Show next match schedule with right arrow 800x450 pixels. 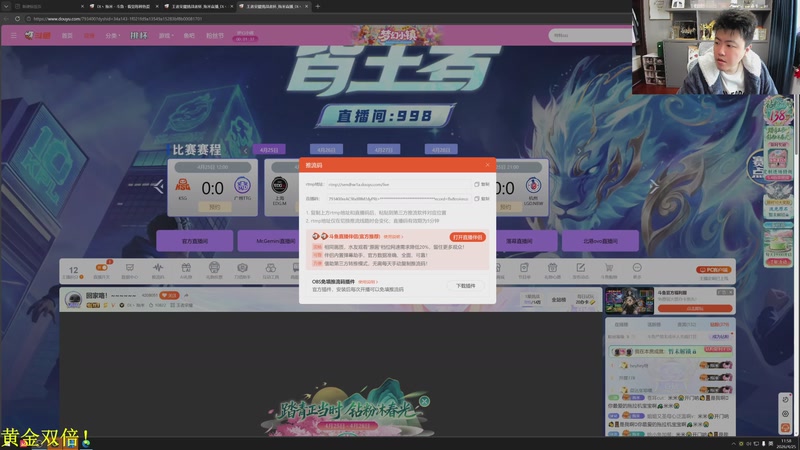pyautogui.click(x=654, y=187)
